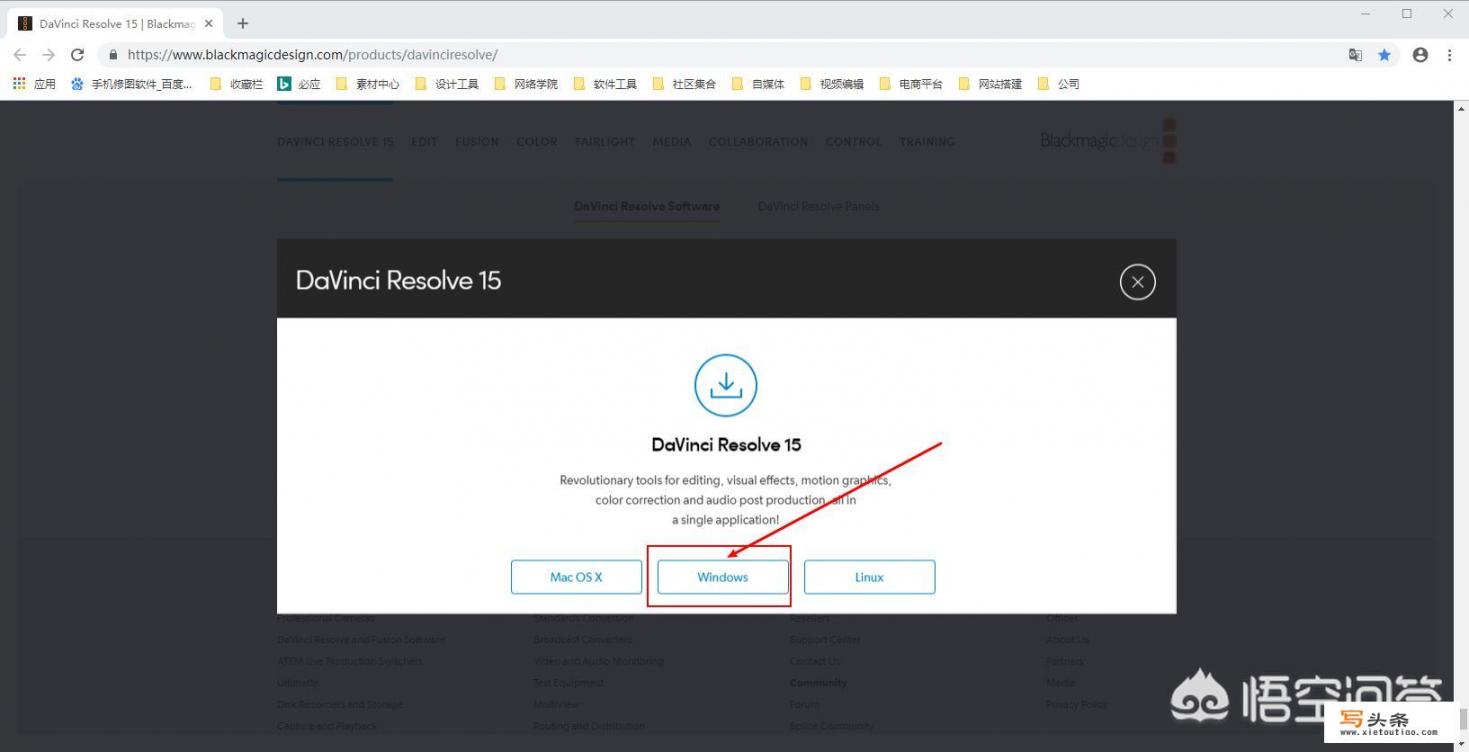Open the DAVINCI RESOLVE 15 nav item
The height and width of the screenshot is (752, 1469).
point(335,142)
